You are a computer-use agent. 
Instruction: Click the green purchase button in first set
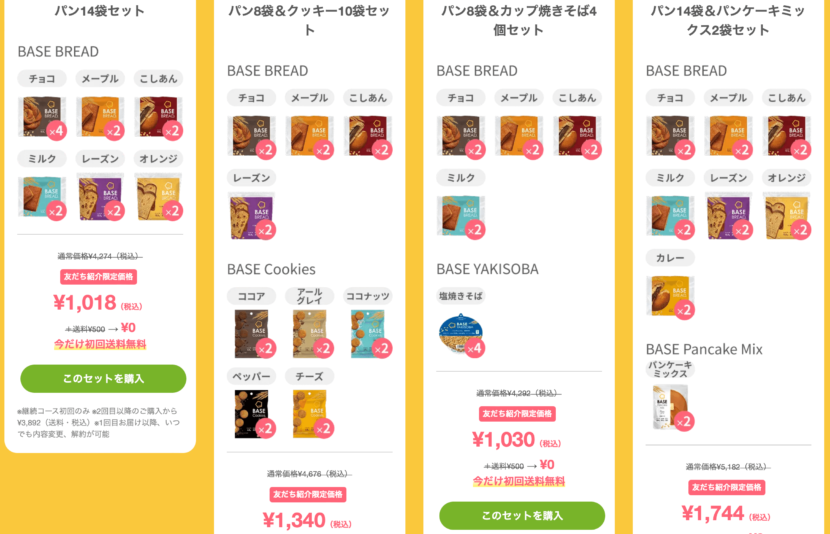(103, 378)
